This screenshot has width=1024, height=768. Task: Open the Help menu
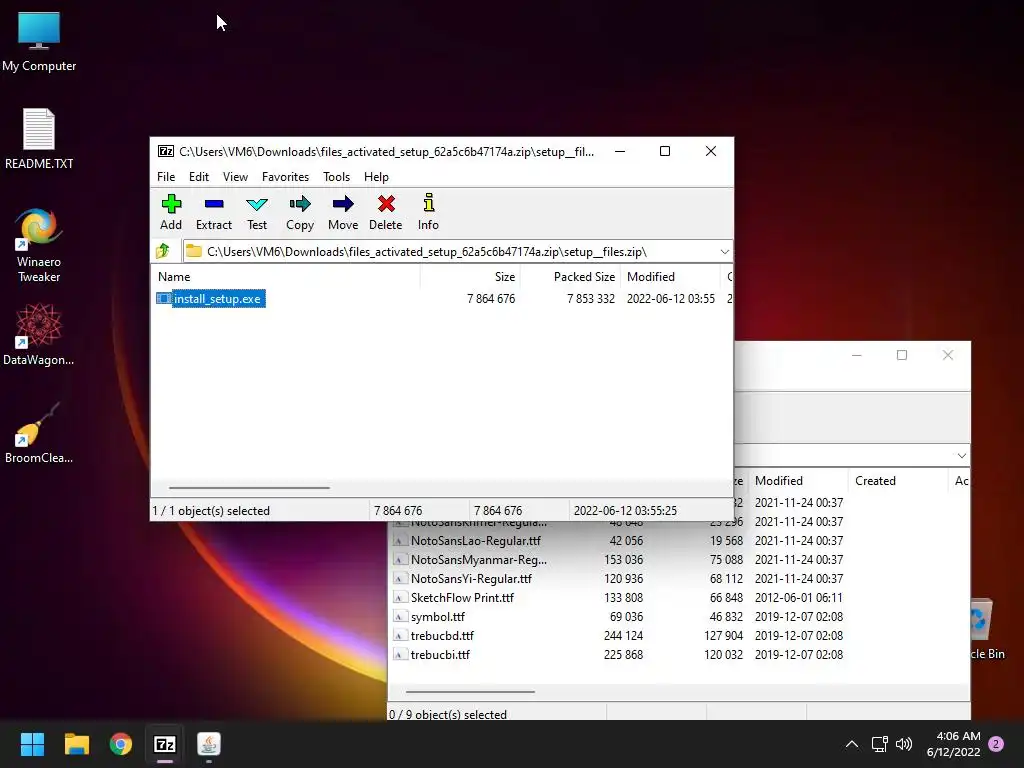click(376, 177)
